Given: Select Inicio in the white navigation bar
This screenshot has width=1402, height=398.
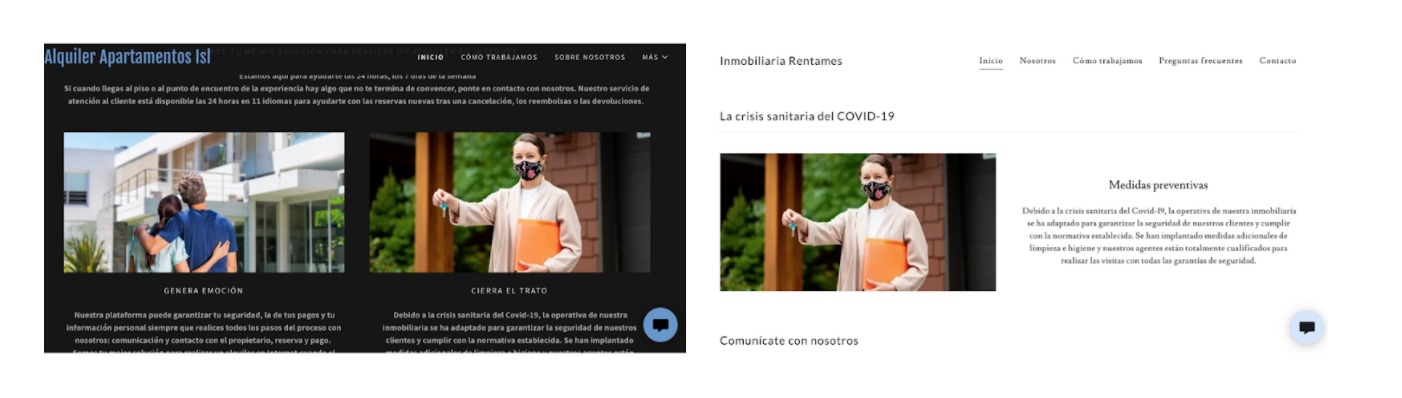Looking at the screenshot, I should coord(991,61).
